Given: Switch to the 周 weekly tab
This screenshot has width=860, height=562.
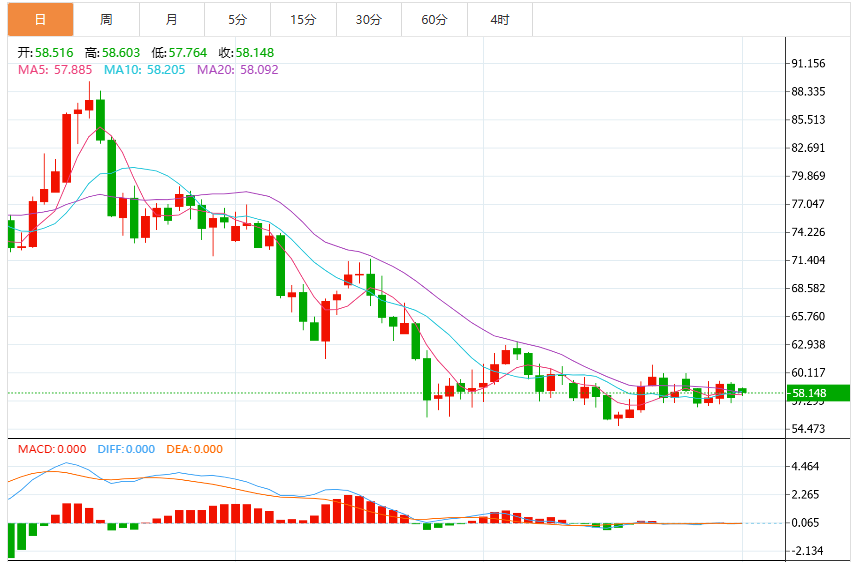Looking at the screenshot, I should (x=106, y=20).
